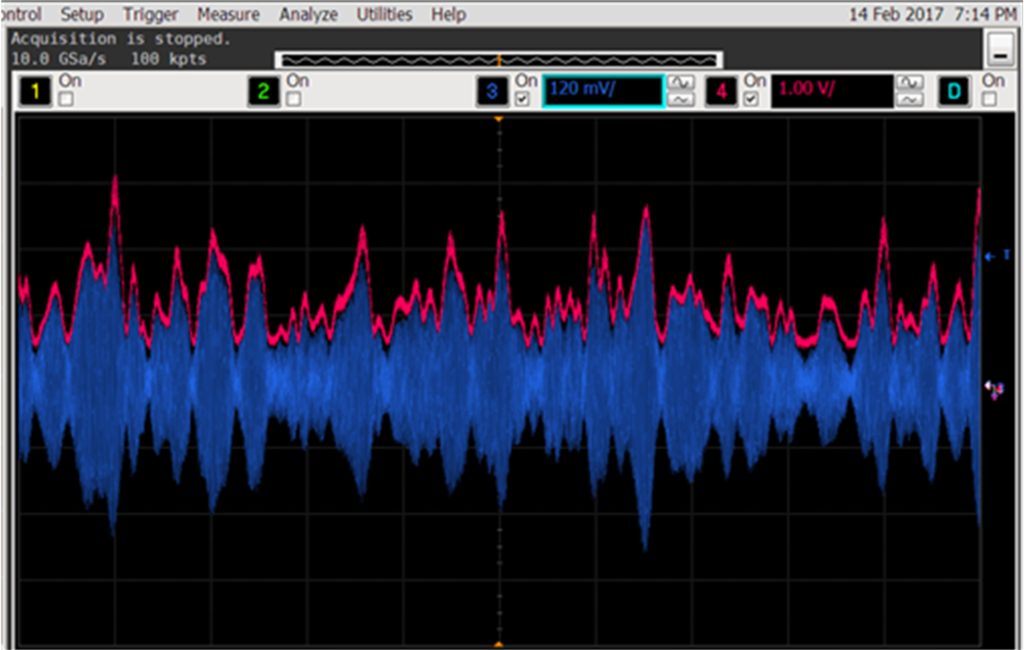Click the yellow channel 1 button

click(x=35, y=90)
